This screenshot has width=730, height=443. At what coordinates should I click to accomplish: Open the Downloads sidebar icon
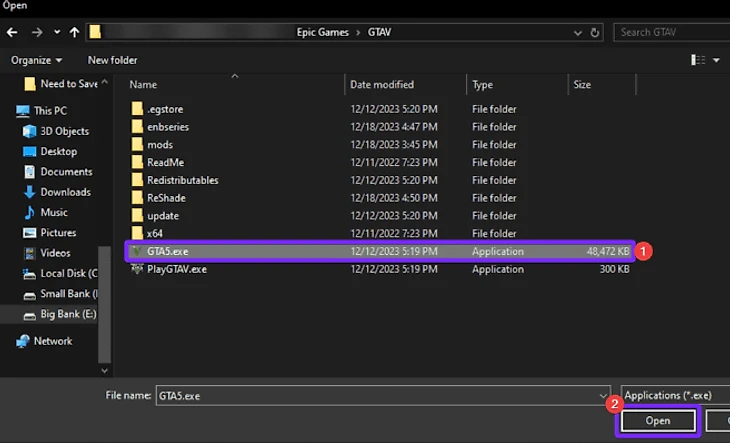[29, 192]
